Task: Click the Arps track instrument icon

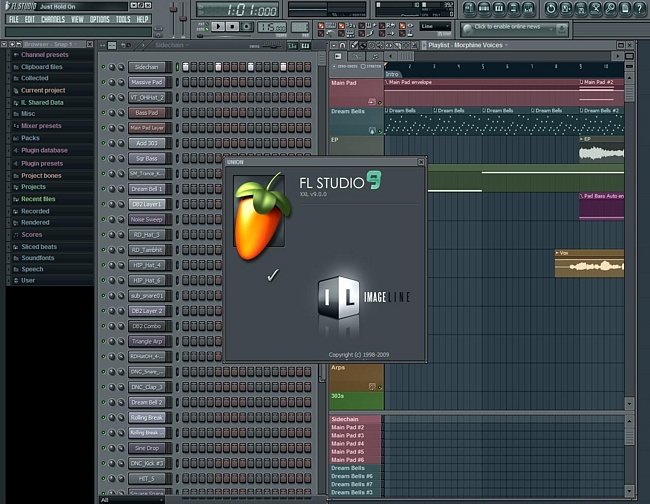Action: point(372,386)
